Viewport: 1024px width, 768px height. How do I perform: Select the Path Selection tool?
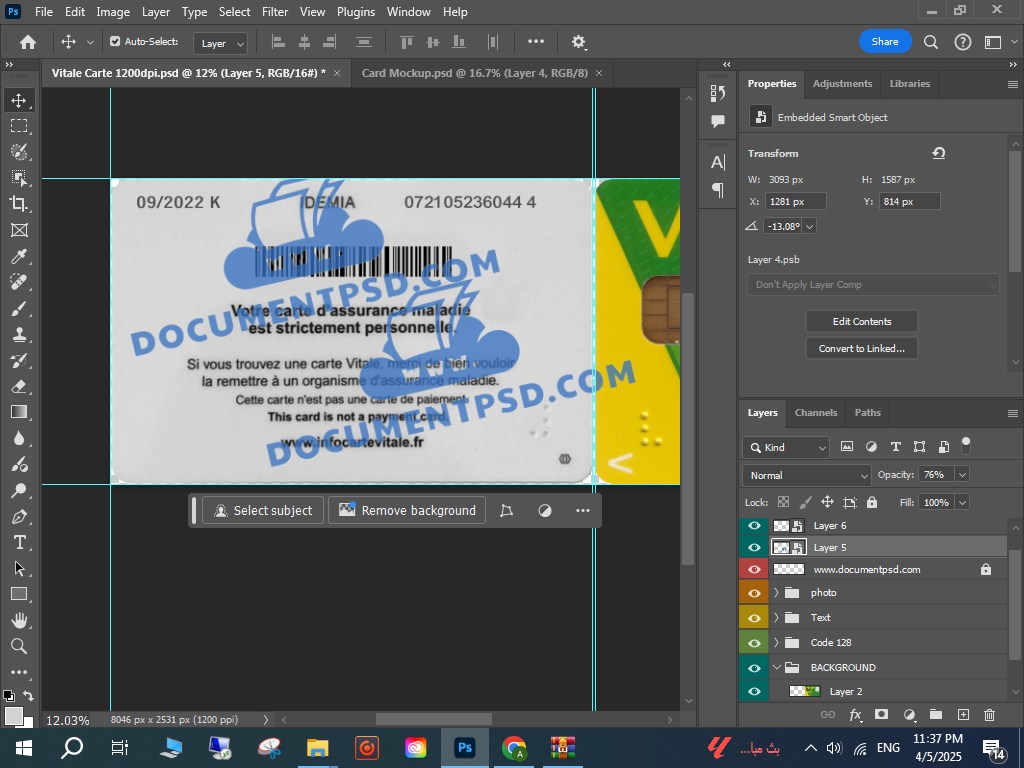click(19, 568)
